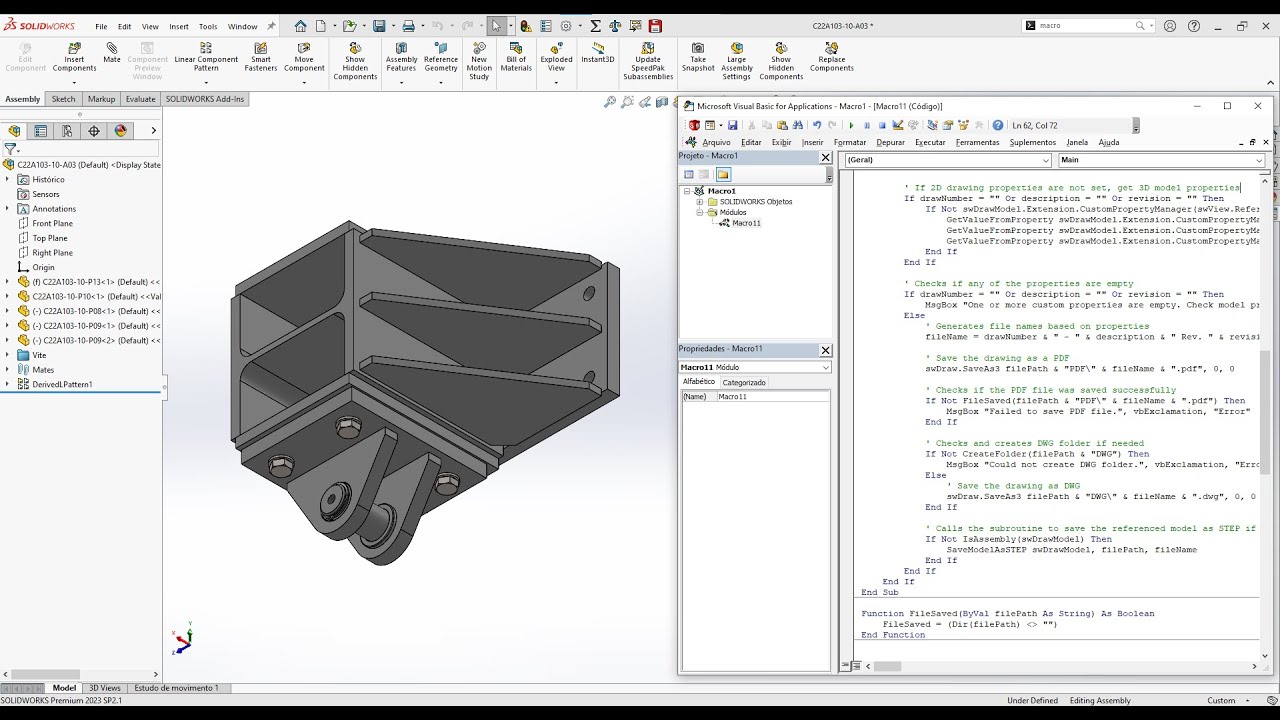Screen dimensions: 1280x720
Task: Open the Save dropdown arrow
Action: point(392,26)
